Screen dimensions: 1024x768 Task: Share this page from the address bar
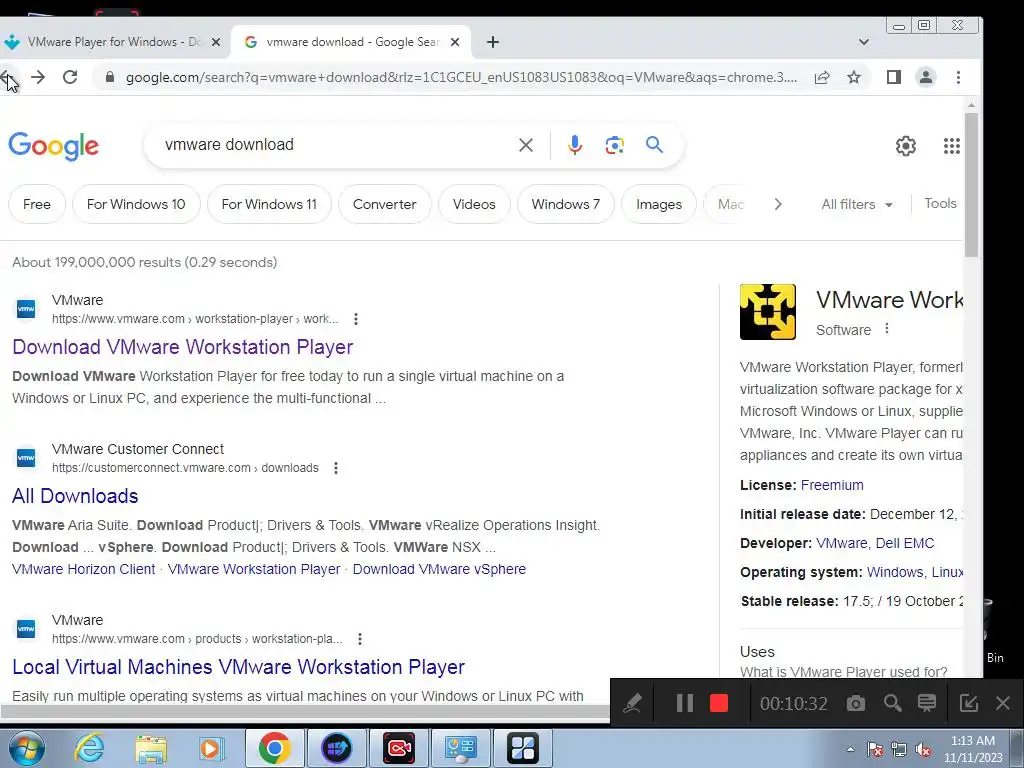[822, 77]
